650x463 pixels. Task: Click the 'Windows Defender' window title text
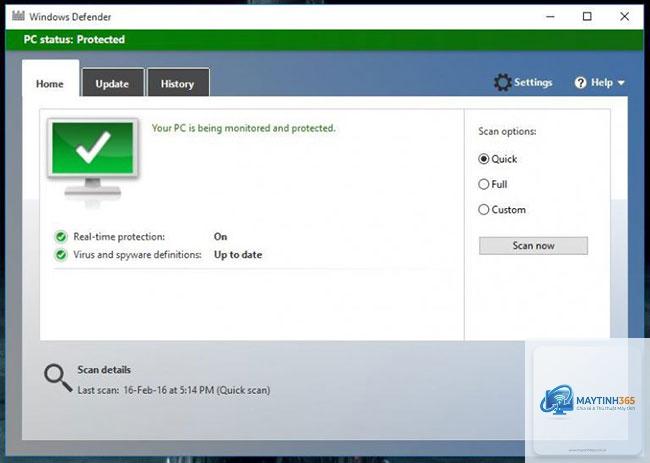pos(70,17)
